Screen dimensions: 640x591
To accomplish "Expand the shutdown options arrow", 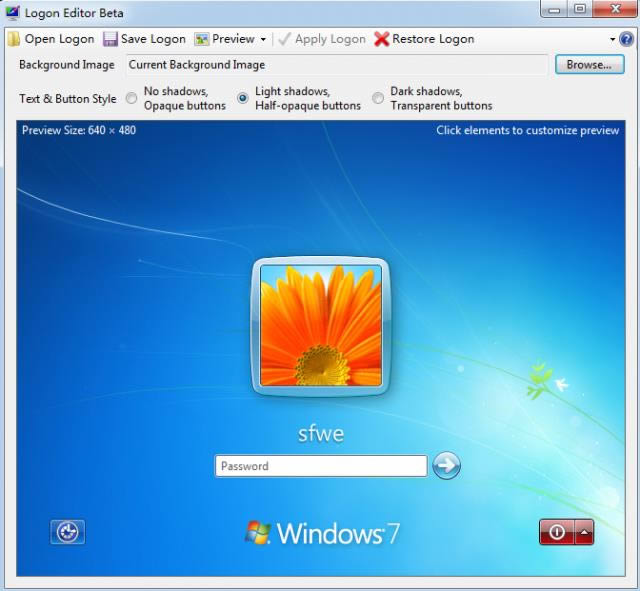I will tap(584, 533).
